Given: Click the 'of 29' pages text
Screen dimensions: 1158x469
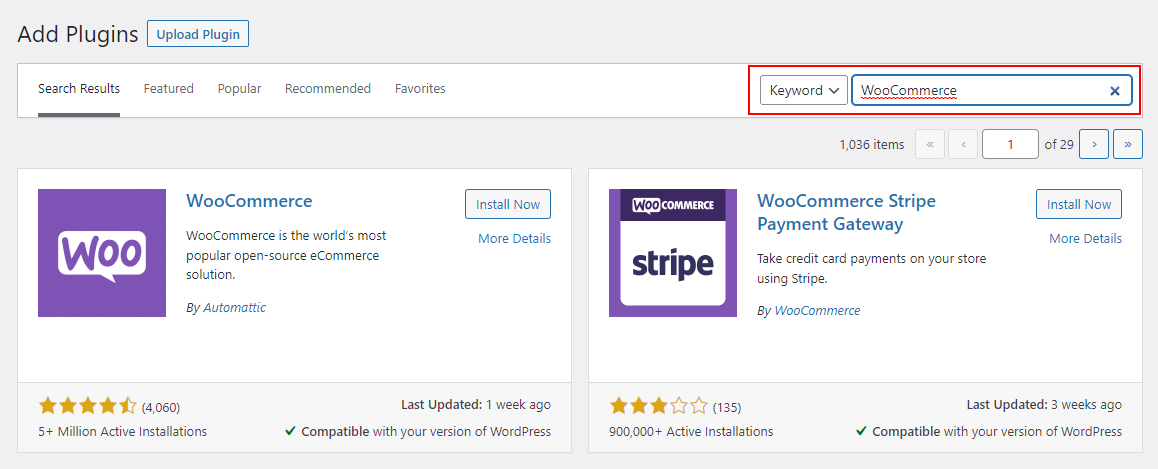Looking at the screenshot, I should coord(1059,145).
